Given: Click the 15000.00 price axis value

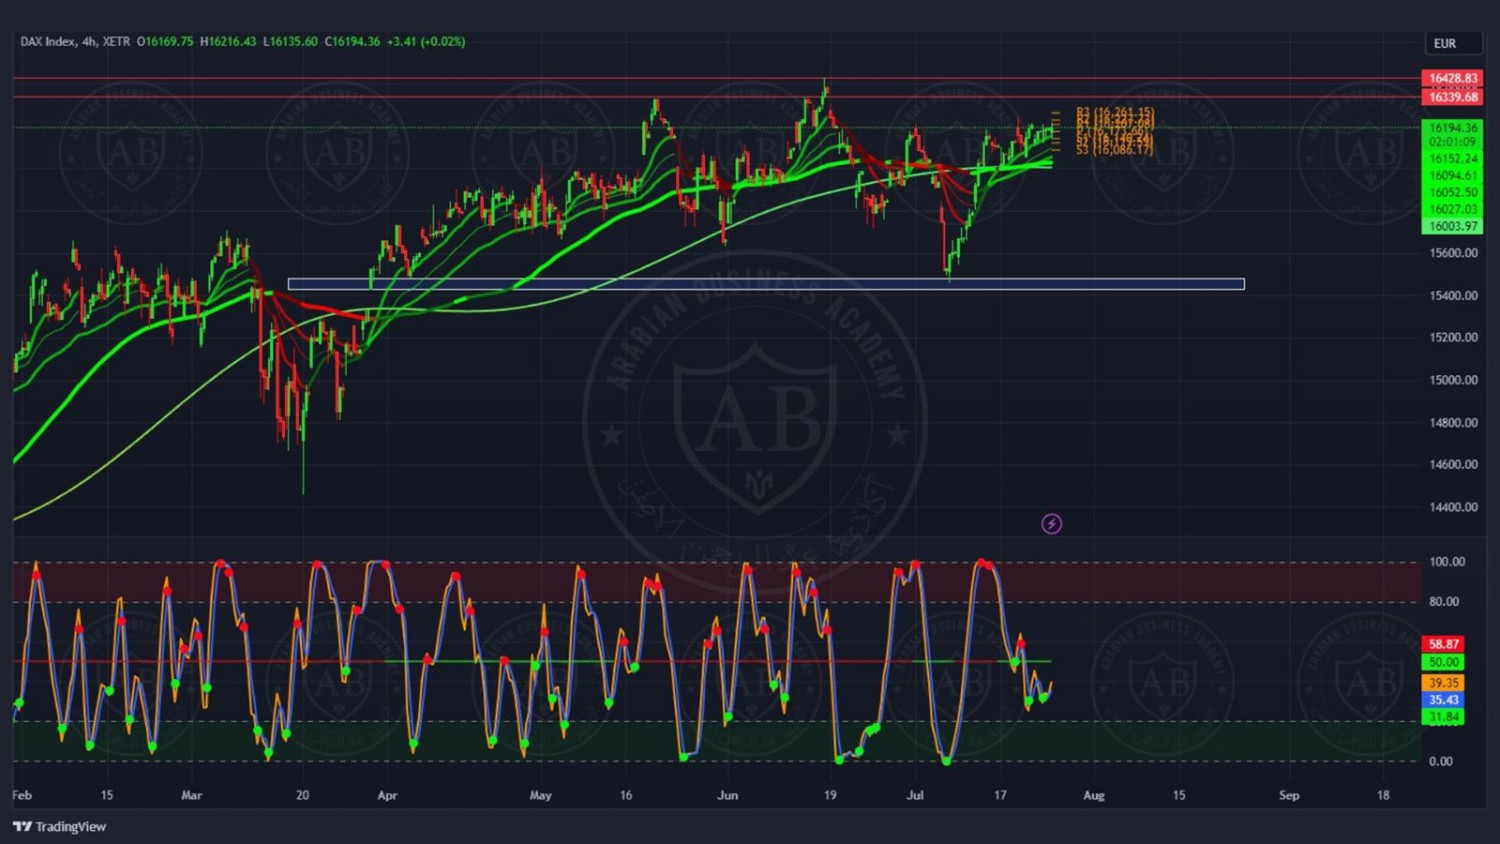Looking at the screenshot, I should coord(1453,380).
